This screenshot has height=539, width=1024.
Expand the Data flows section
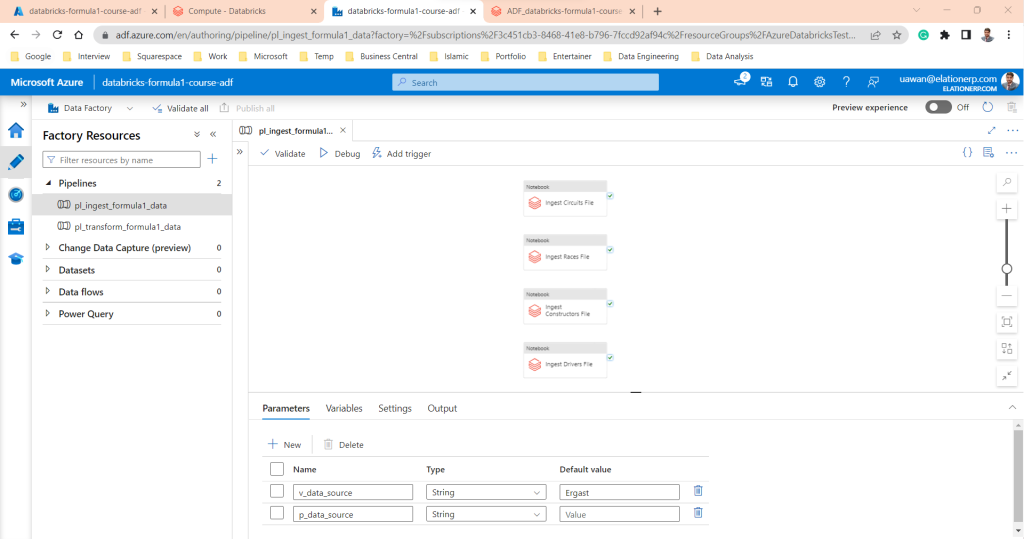(48, 292)
